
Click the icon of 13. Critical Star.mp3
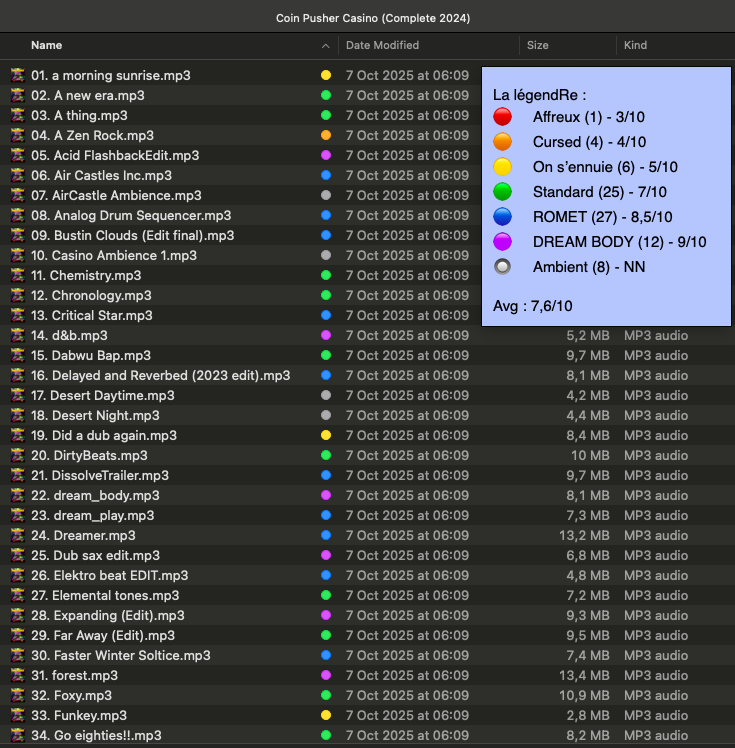point(18,315)
